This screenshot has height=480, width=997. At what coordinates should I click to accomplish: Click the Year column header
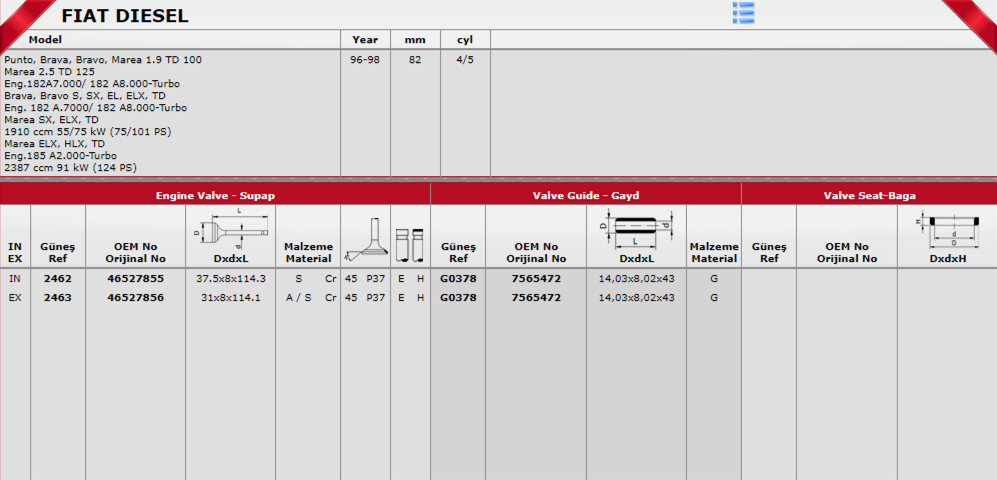pyautogui.click(x=365, y=40)
